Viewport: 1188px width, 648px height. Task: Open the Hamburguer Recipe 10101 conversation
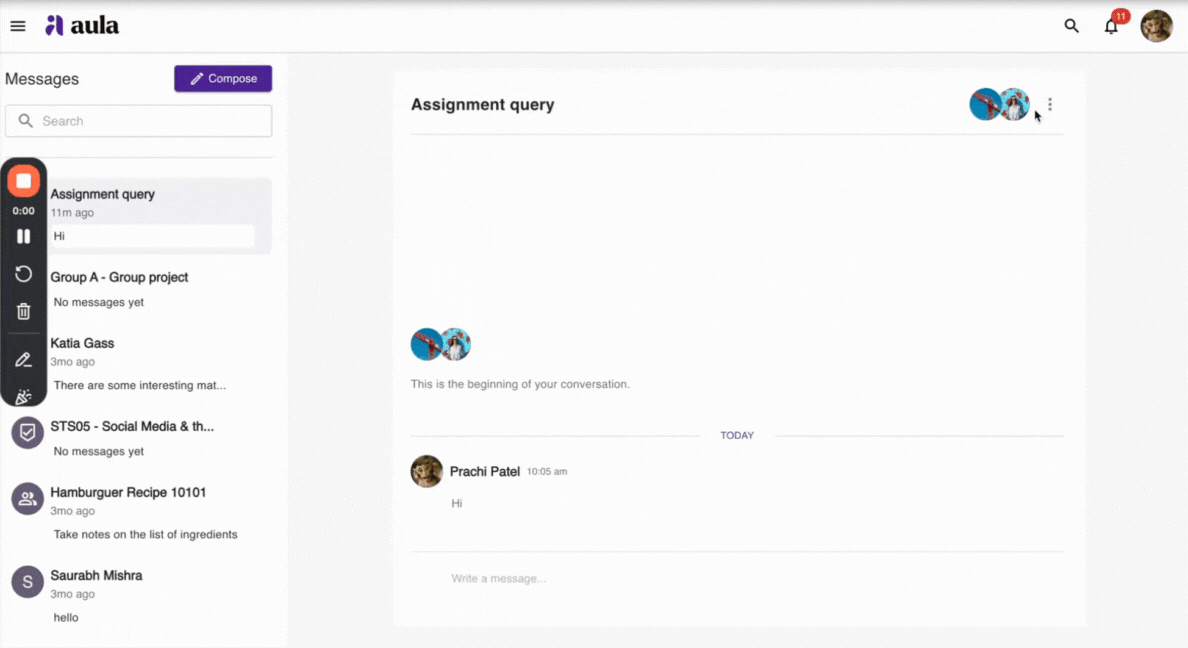coord(139,513)
